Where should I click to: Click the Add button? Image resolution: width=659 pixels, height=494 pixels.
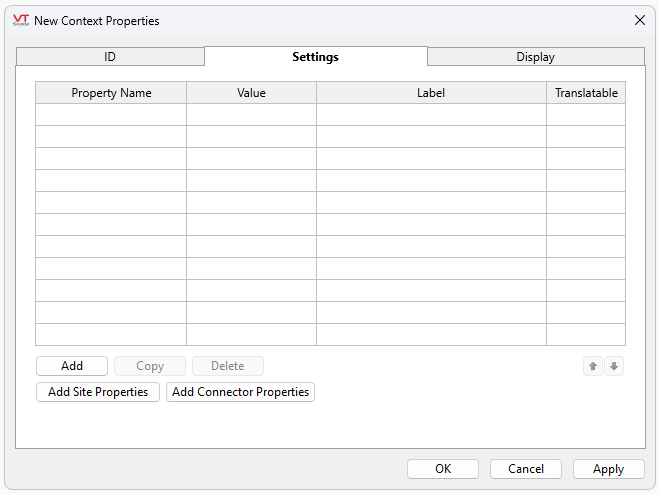(72, 366)
